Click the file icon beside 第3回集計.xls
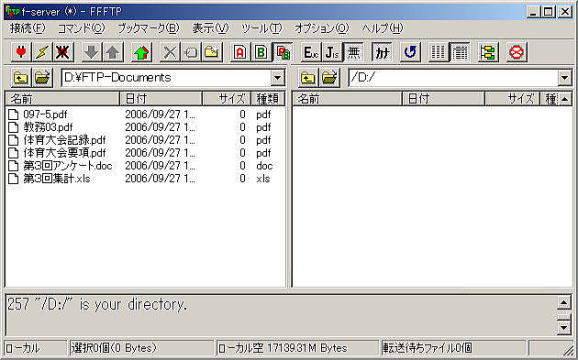Viewport: 578px width, 360px height. pyautogui.click(x=14, y=178)
